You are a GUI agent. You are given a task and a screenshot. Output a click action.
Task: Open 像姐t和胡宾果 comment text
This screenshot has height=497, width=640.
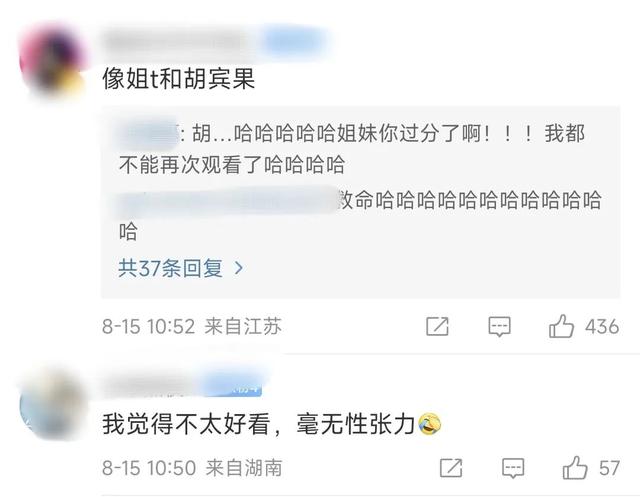[179, 79]
